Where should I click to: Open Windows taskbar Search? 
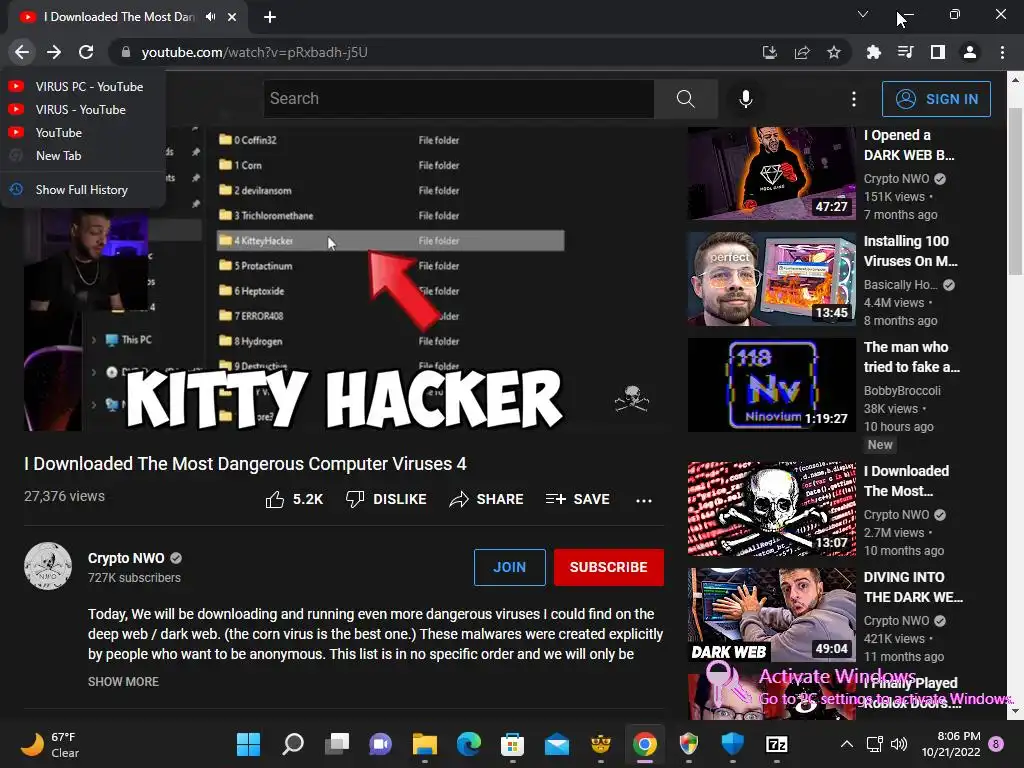tap(293, 744)
